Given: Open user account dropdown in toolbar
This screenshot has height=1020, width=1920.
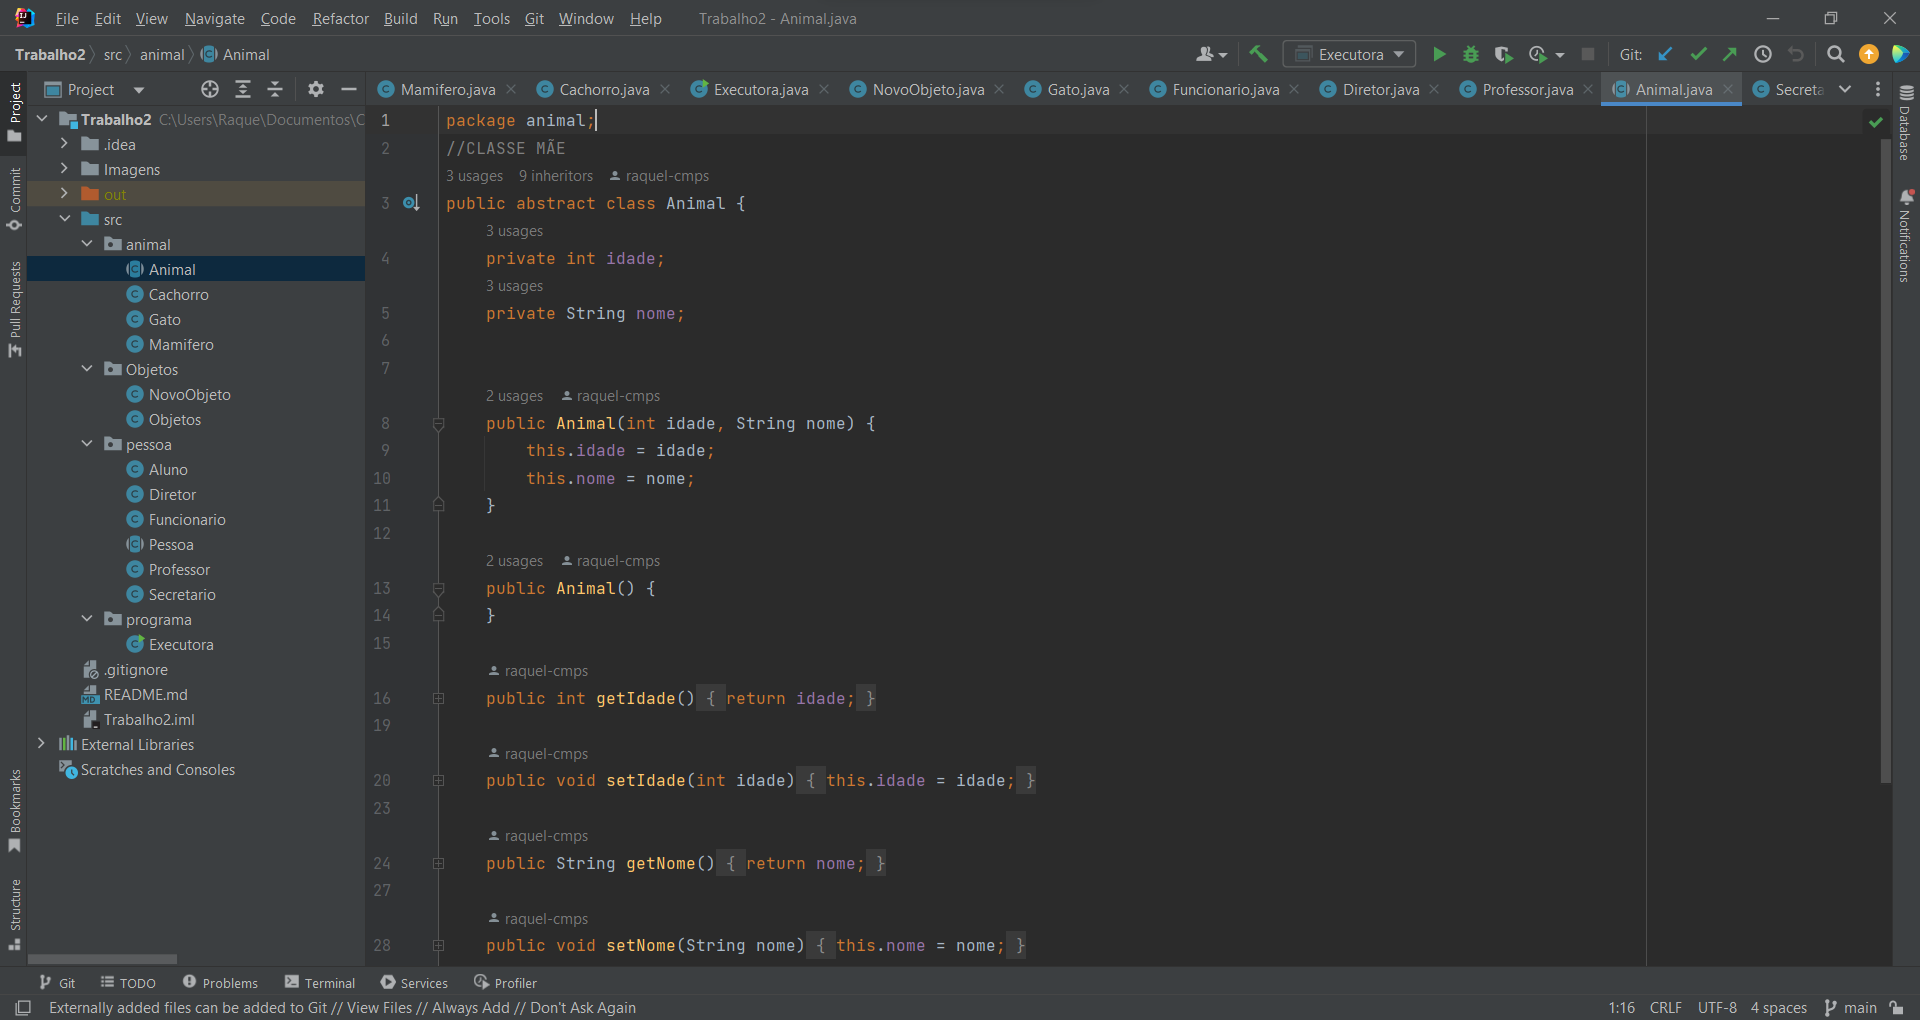Looking at the screenshot, I should 1211,54.
